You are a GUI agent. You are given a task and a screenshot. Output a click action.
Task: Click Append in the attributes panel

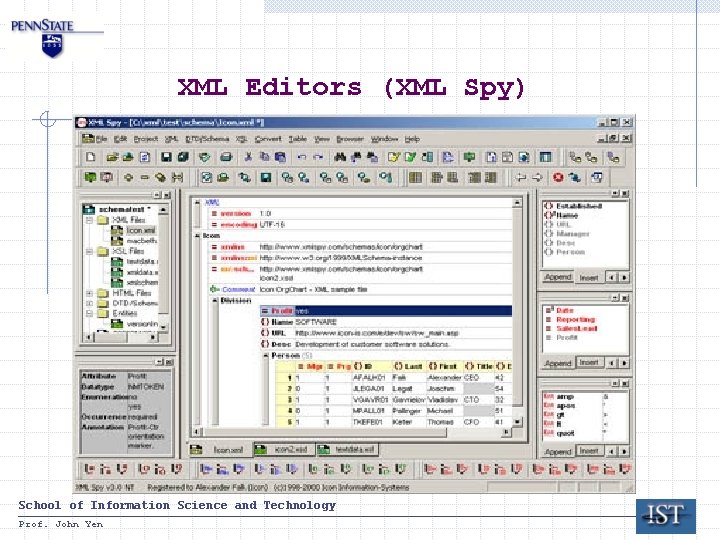[558, 363]
